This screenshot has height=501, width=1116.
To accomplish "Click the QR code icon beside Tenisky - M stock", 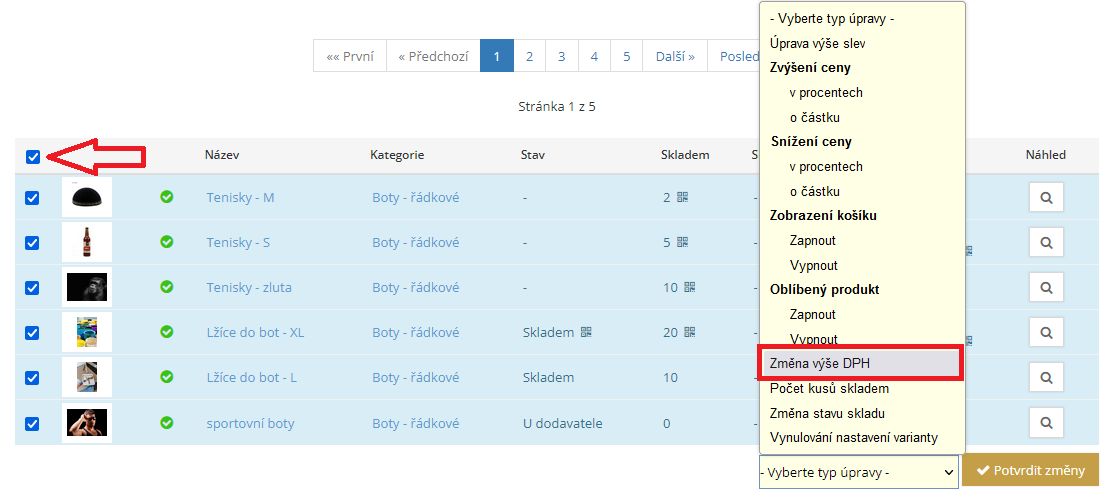I will [x=682, y=197].
